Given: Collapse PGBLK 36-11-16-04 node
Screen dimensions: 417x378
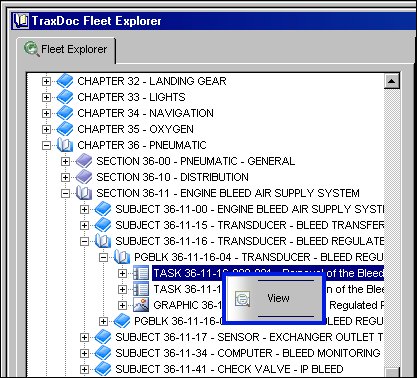Looking at the screenshot, I should coord(103,257).
